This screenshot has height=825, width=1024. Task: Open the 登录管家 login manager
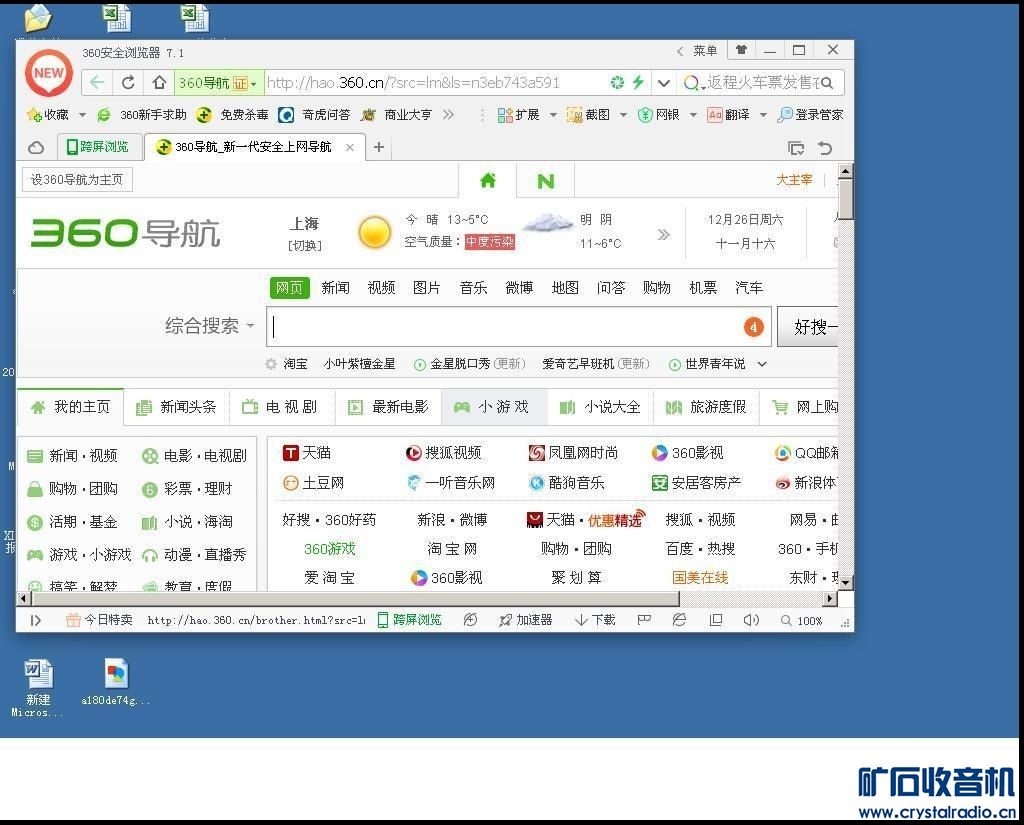coord(810,115)
